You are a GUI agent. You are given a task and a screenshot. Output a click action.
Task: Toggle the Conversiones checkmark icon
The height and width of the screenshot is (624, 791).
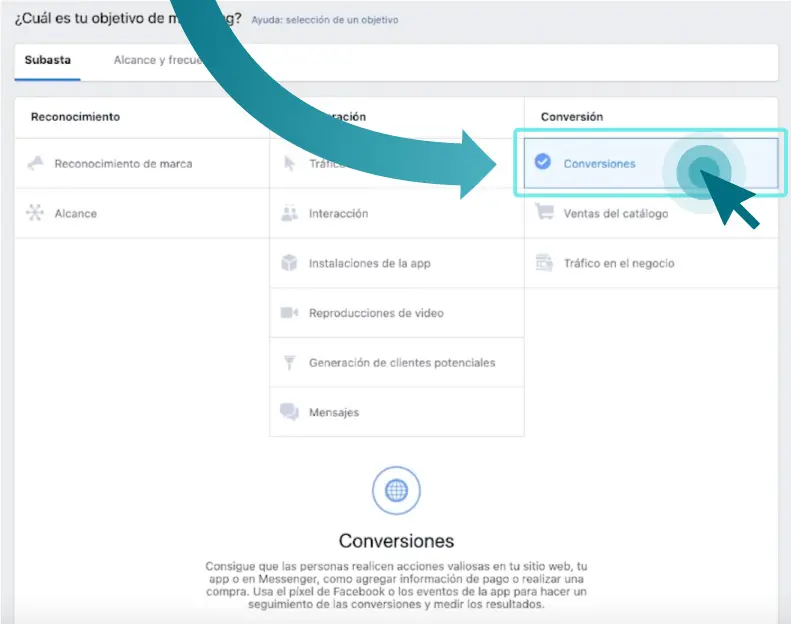coord(543,161)
